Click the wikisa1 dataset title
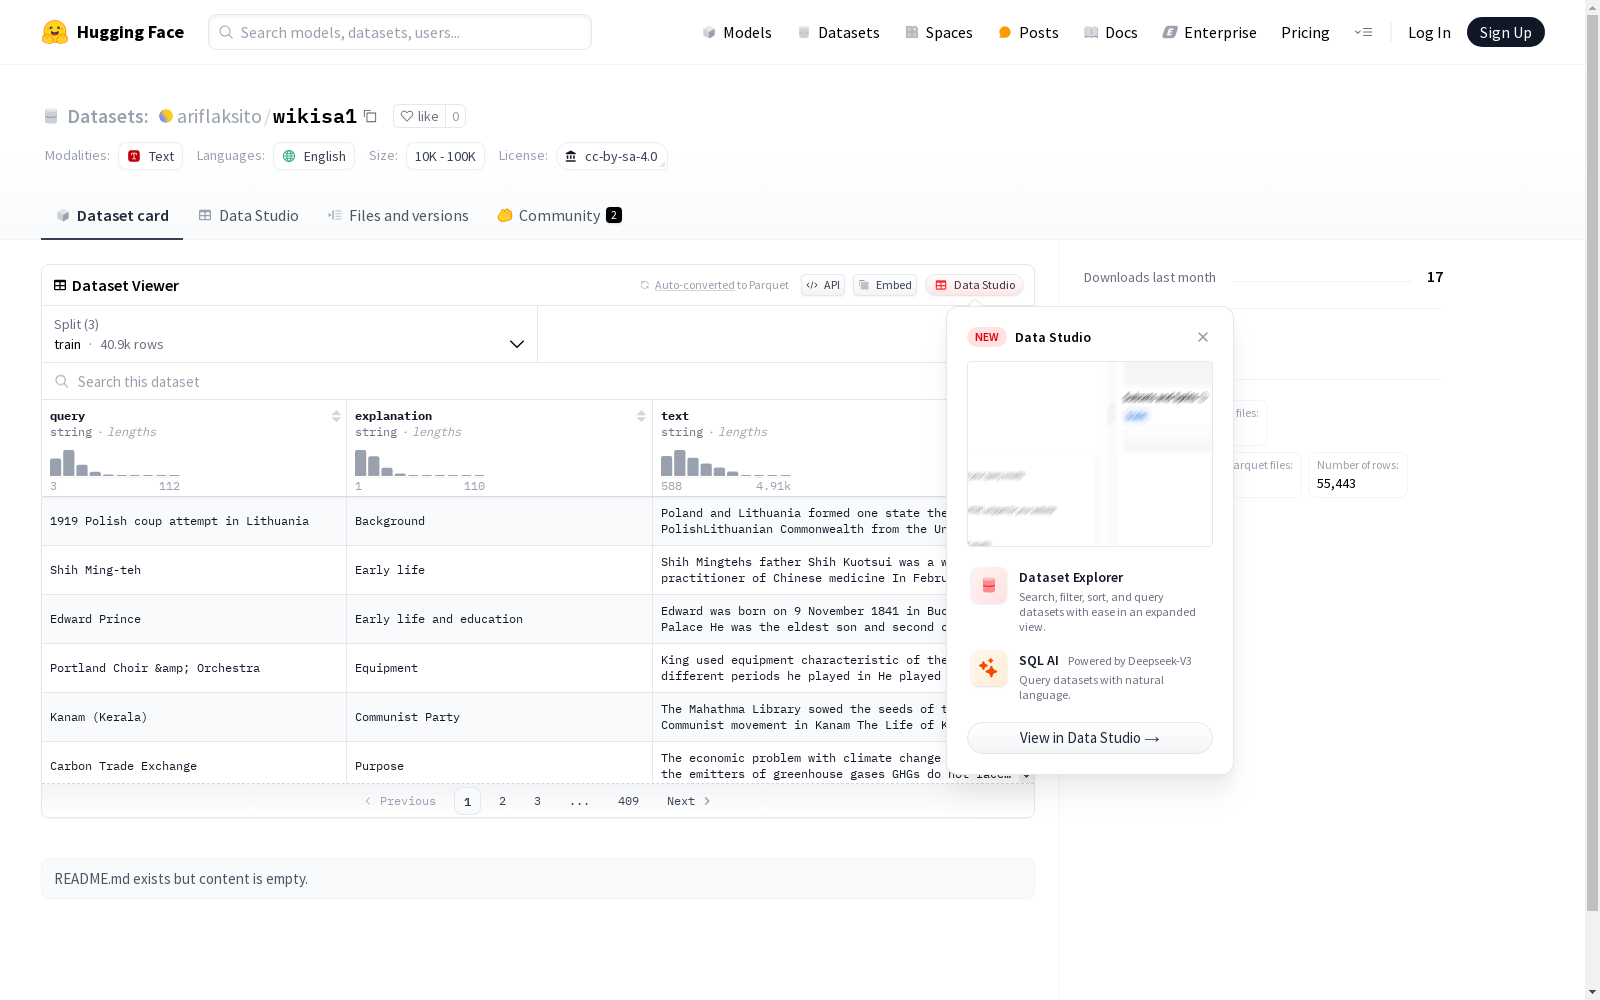This screenshot has height=1000, width=1600. (x=315, y=116)
